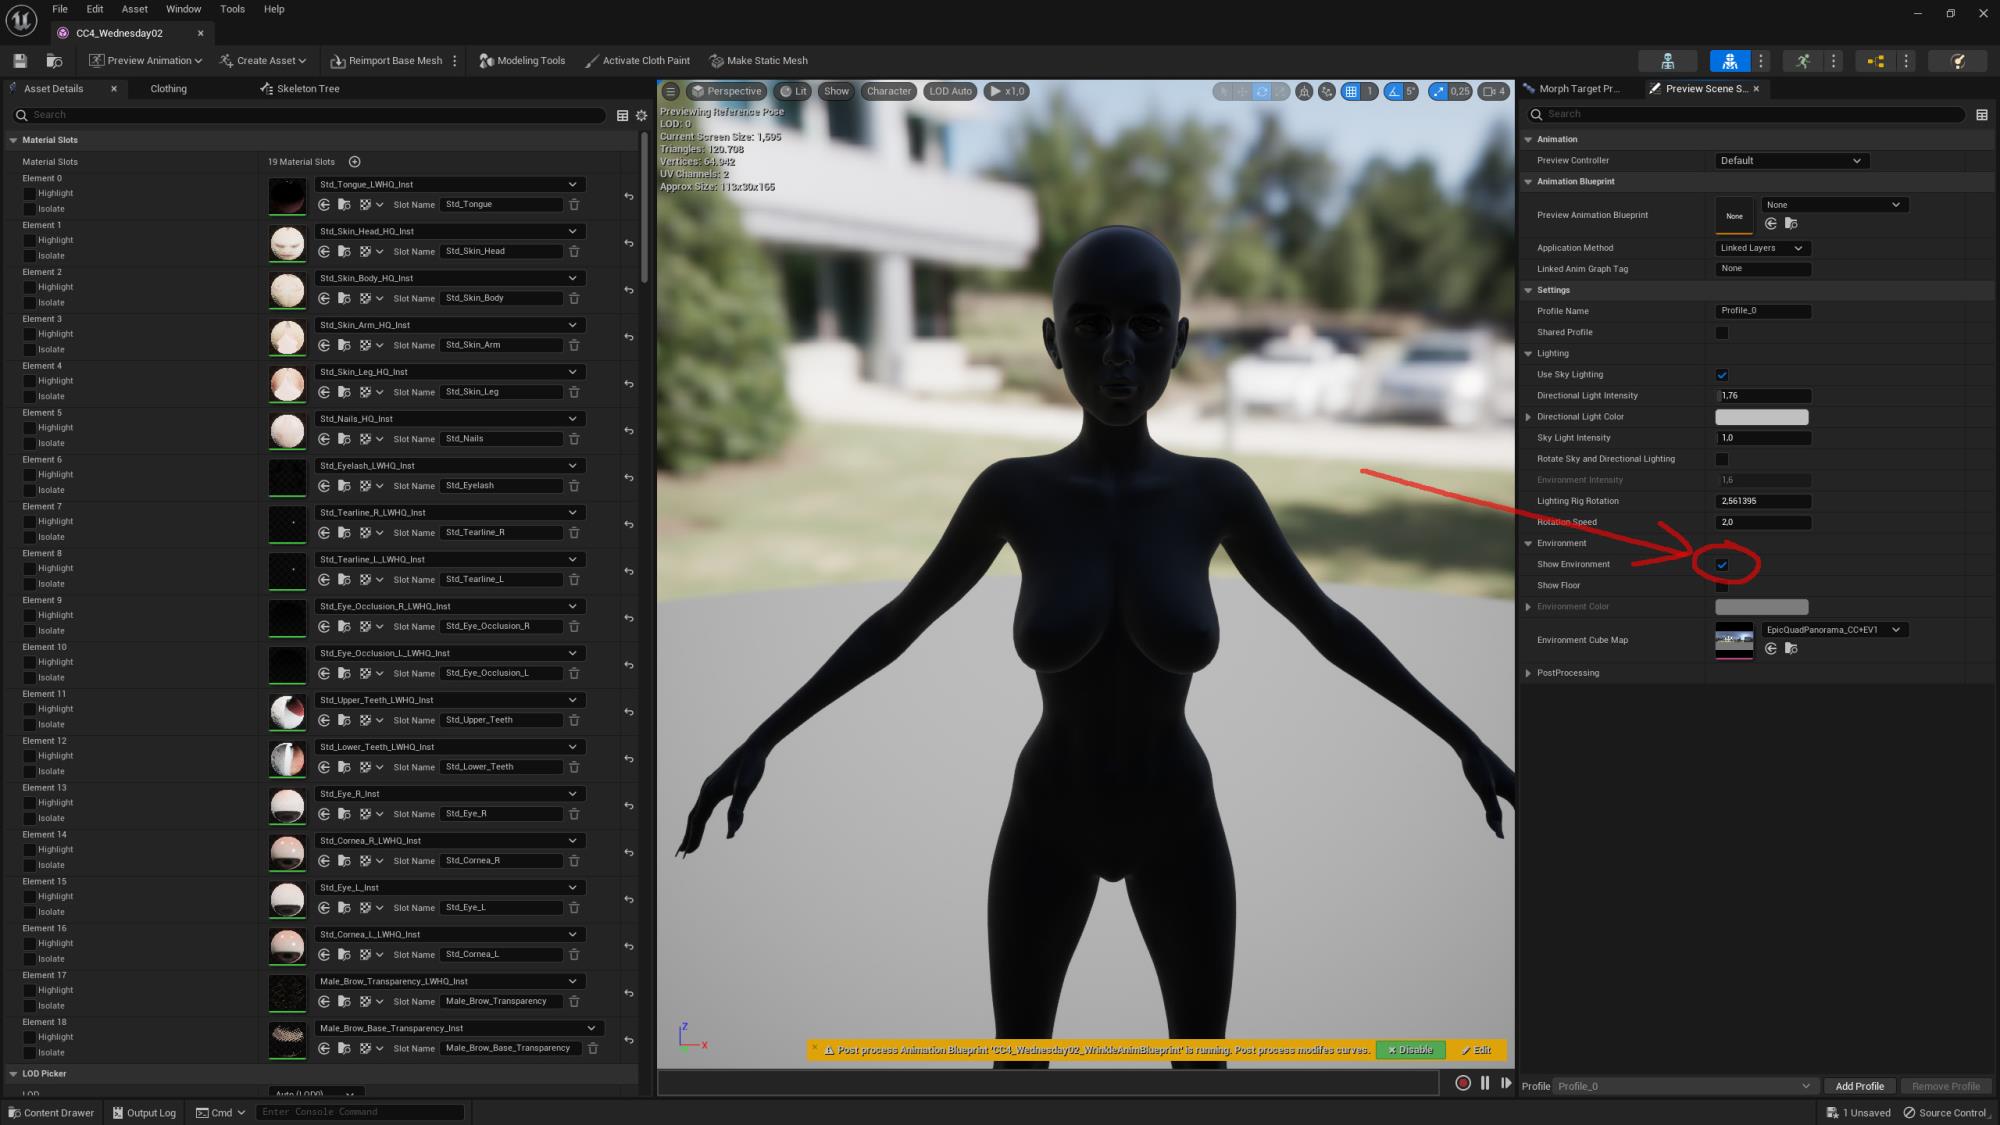This screenshot has height=1125, width=2000.
Task: Change viewport camera speed setting
Action: pyautogui.click(x=1494, y=91)
